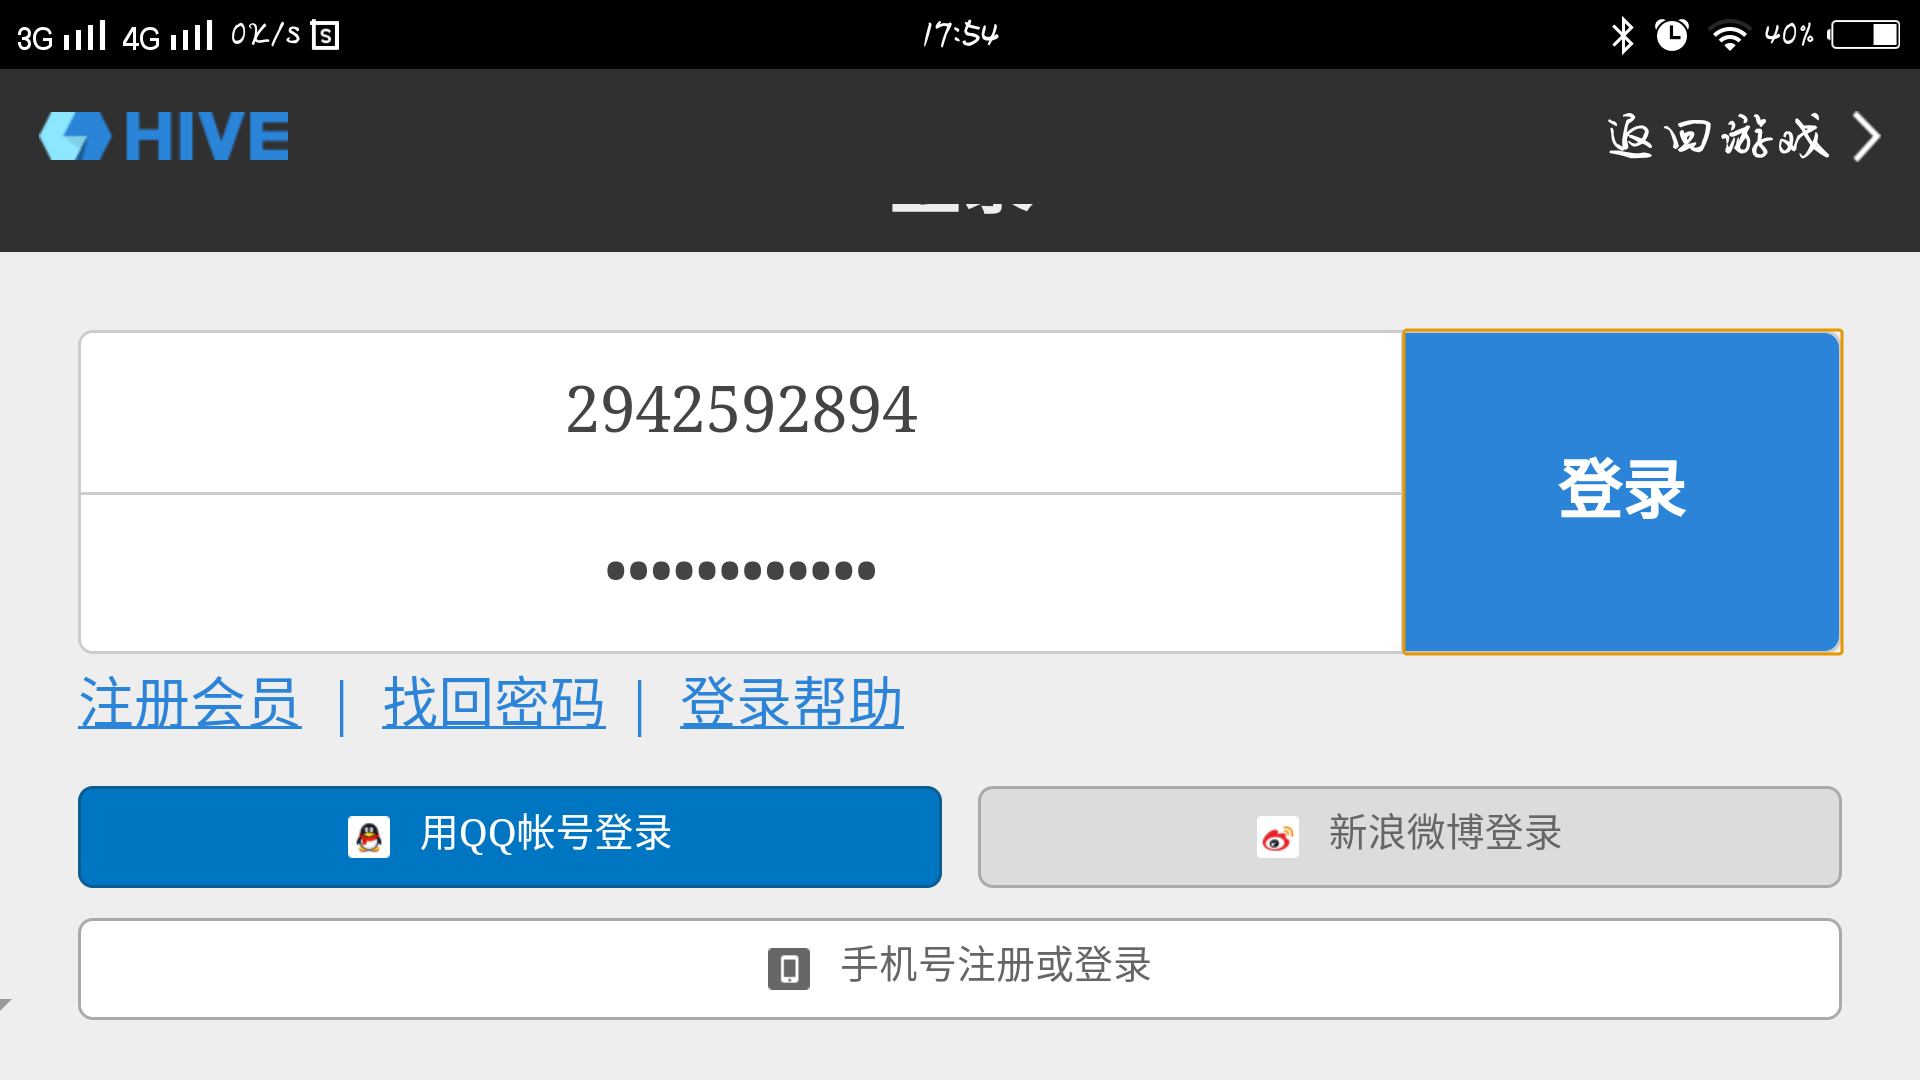
Task: Tap the alarm clock status icon
Action: (1672, 35)
